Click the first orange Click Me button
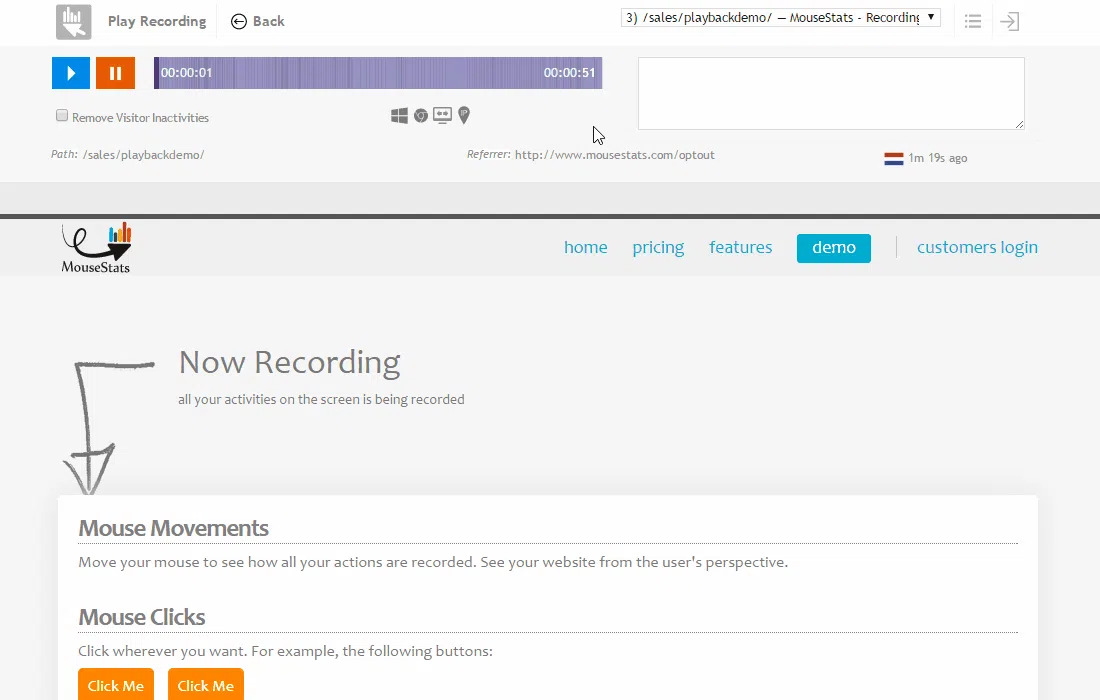The image size is (1100, 700). (x=116, y=685)
